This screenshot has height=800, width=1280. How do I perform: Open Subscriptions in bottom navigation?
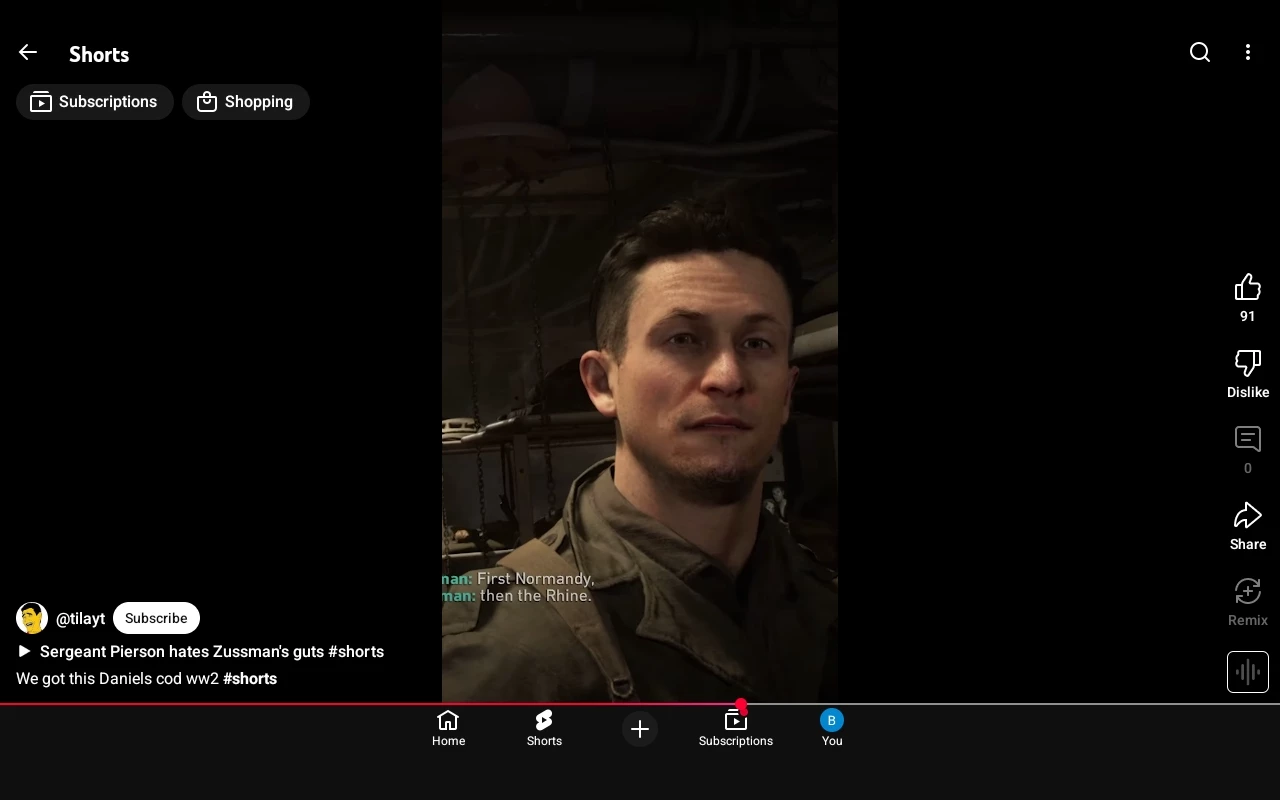pos(736,728)
